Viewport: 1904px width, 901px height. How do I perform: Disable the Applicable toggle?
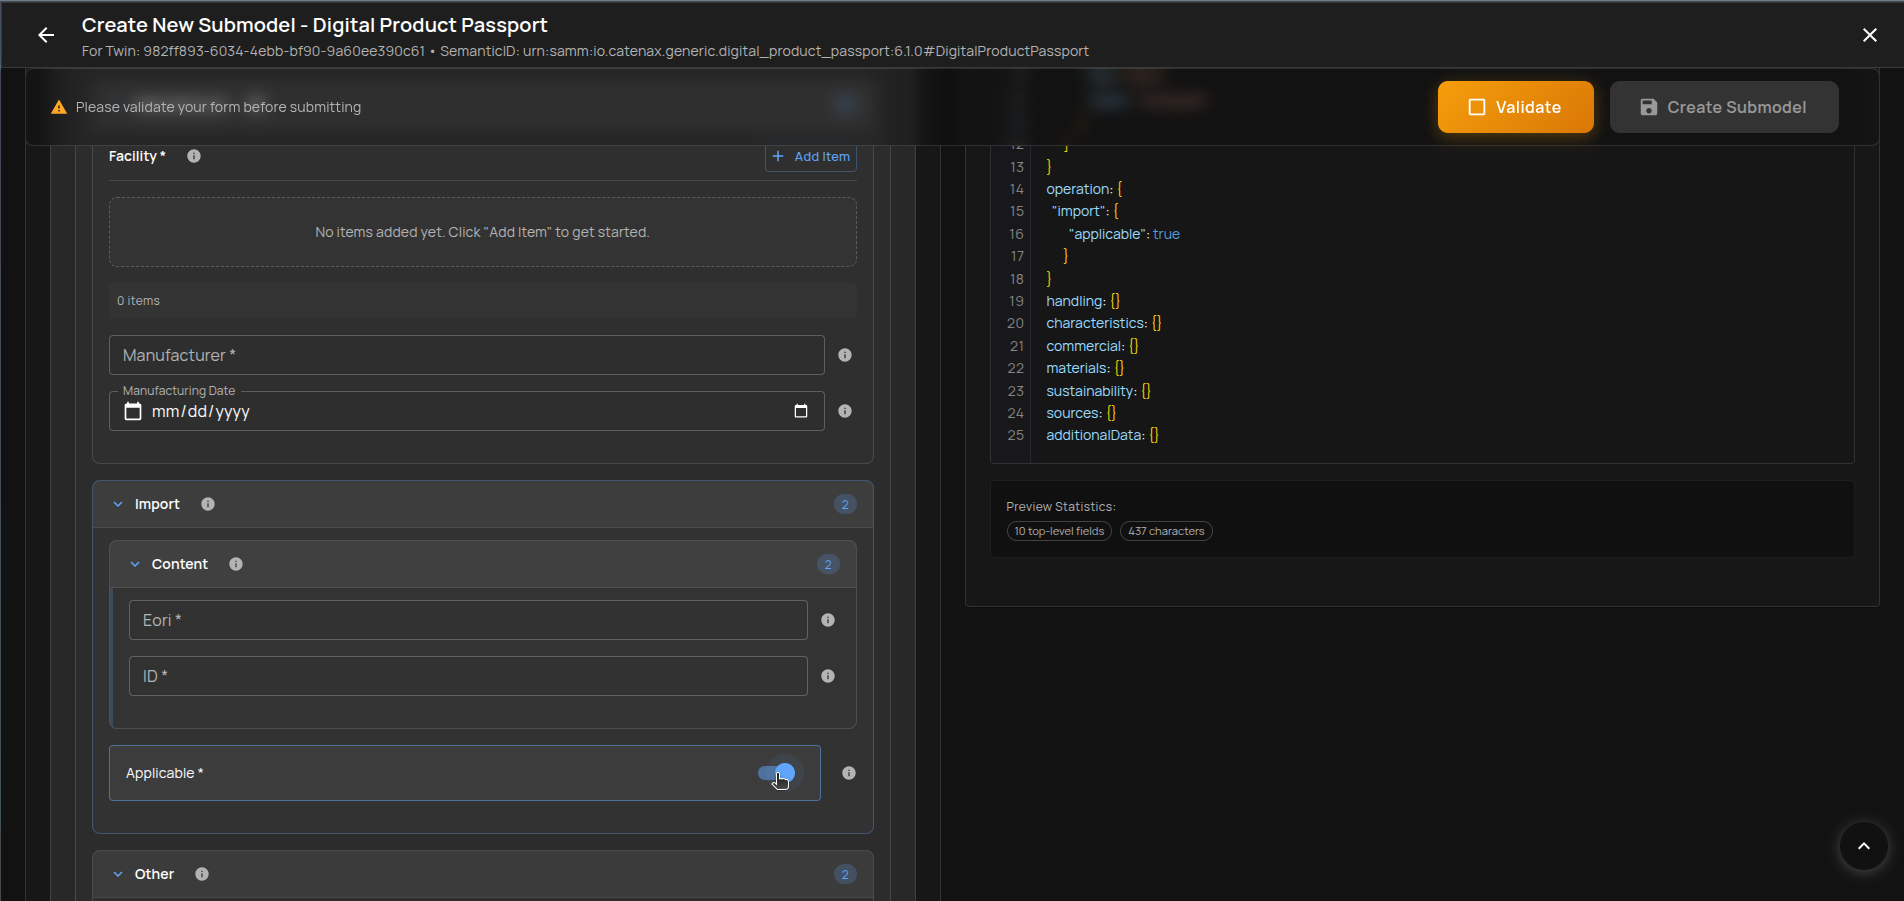coord(777,772)
